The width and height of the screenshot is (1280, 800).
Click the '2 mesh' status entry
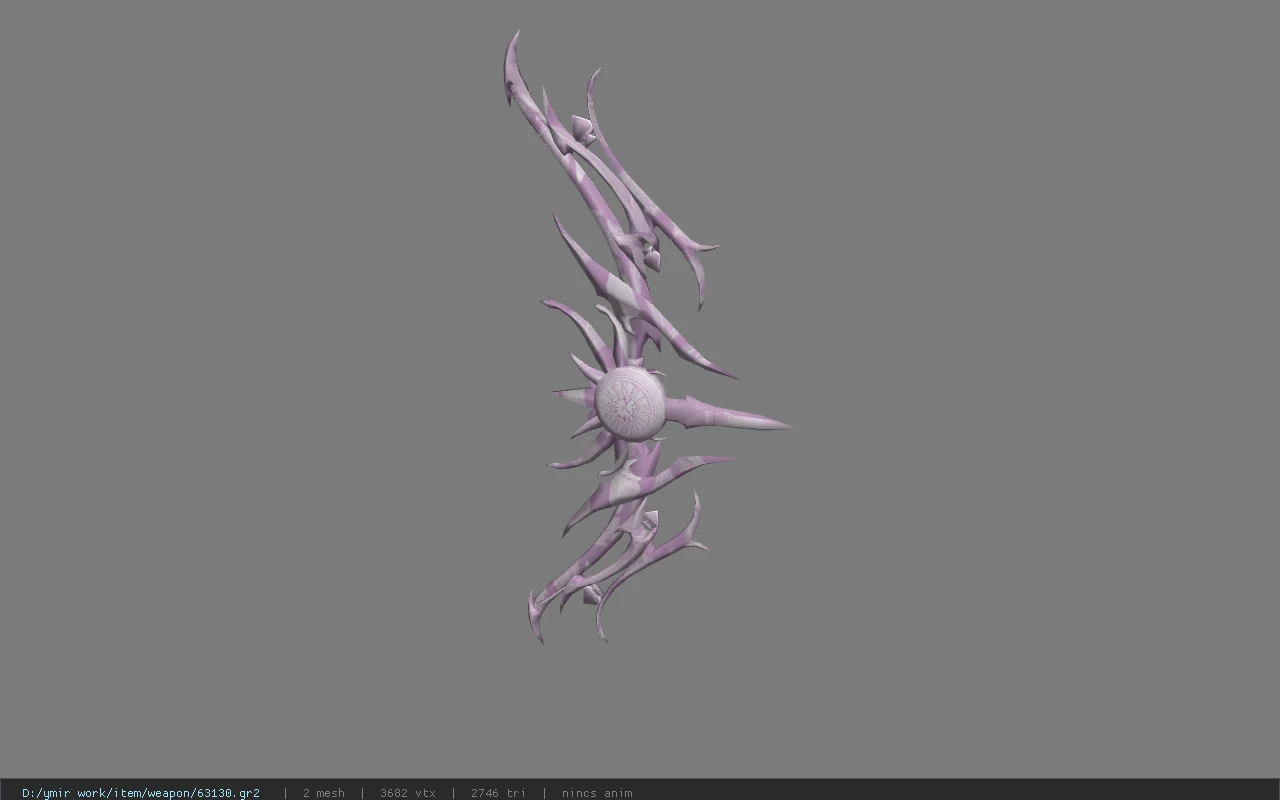click(x=324, y=793)
